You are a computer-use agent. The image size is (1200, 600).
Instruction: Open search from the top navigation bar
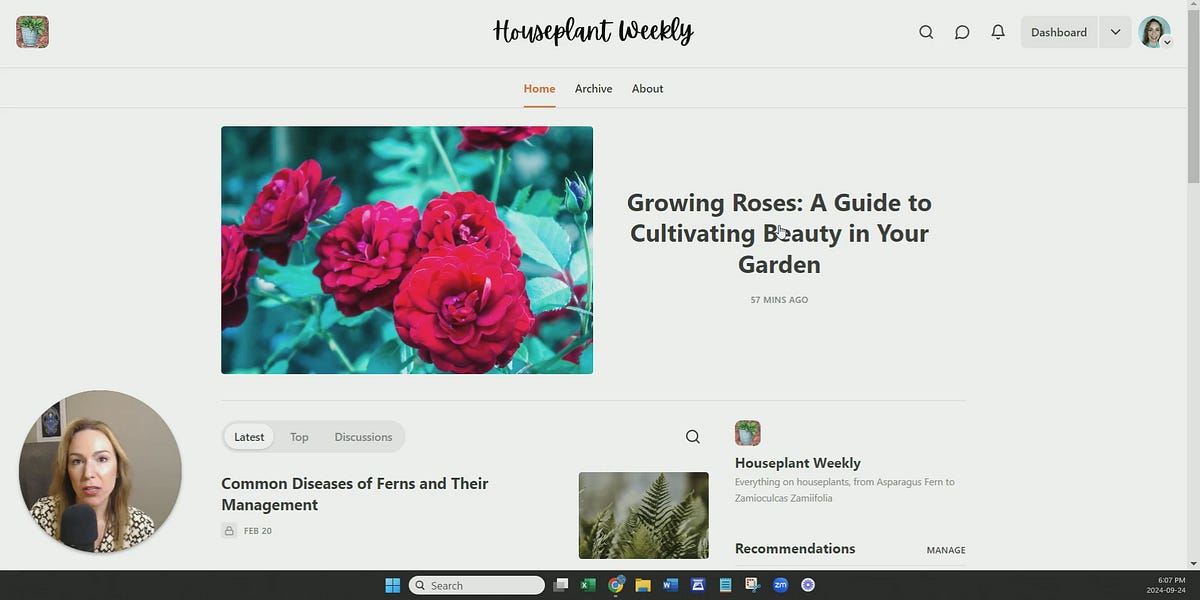point(925,31)
